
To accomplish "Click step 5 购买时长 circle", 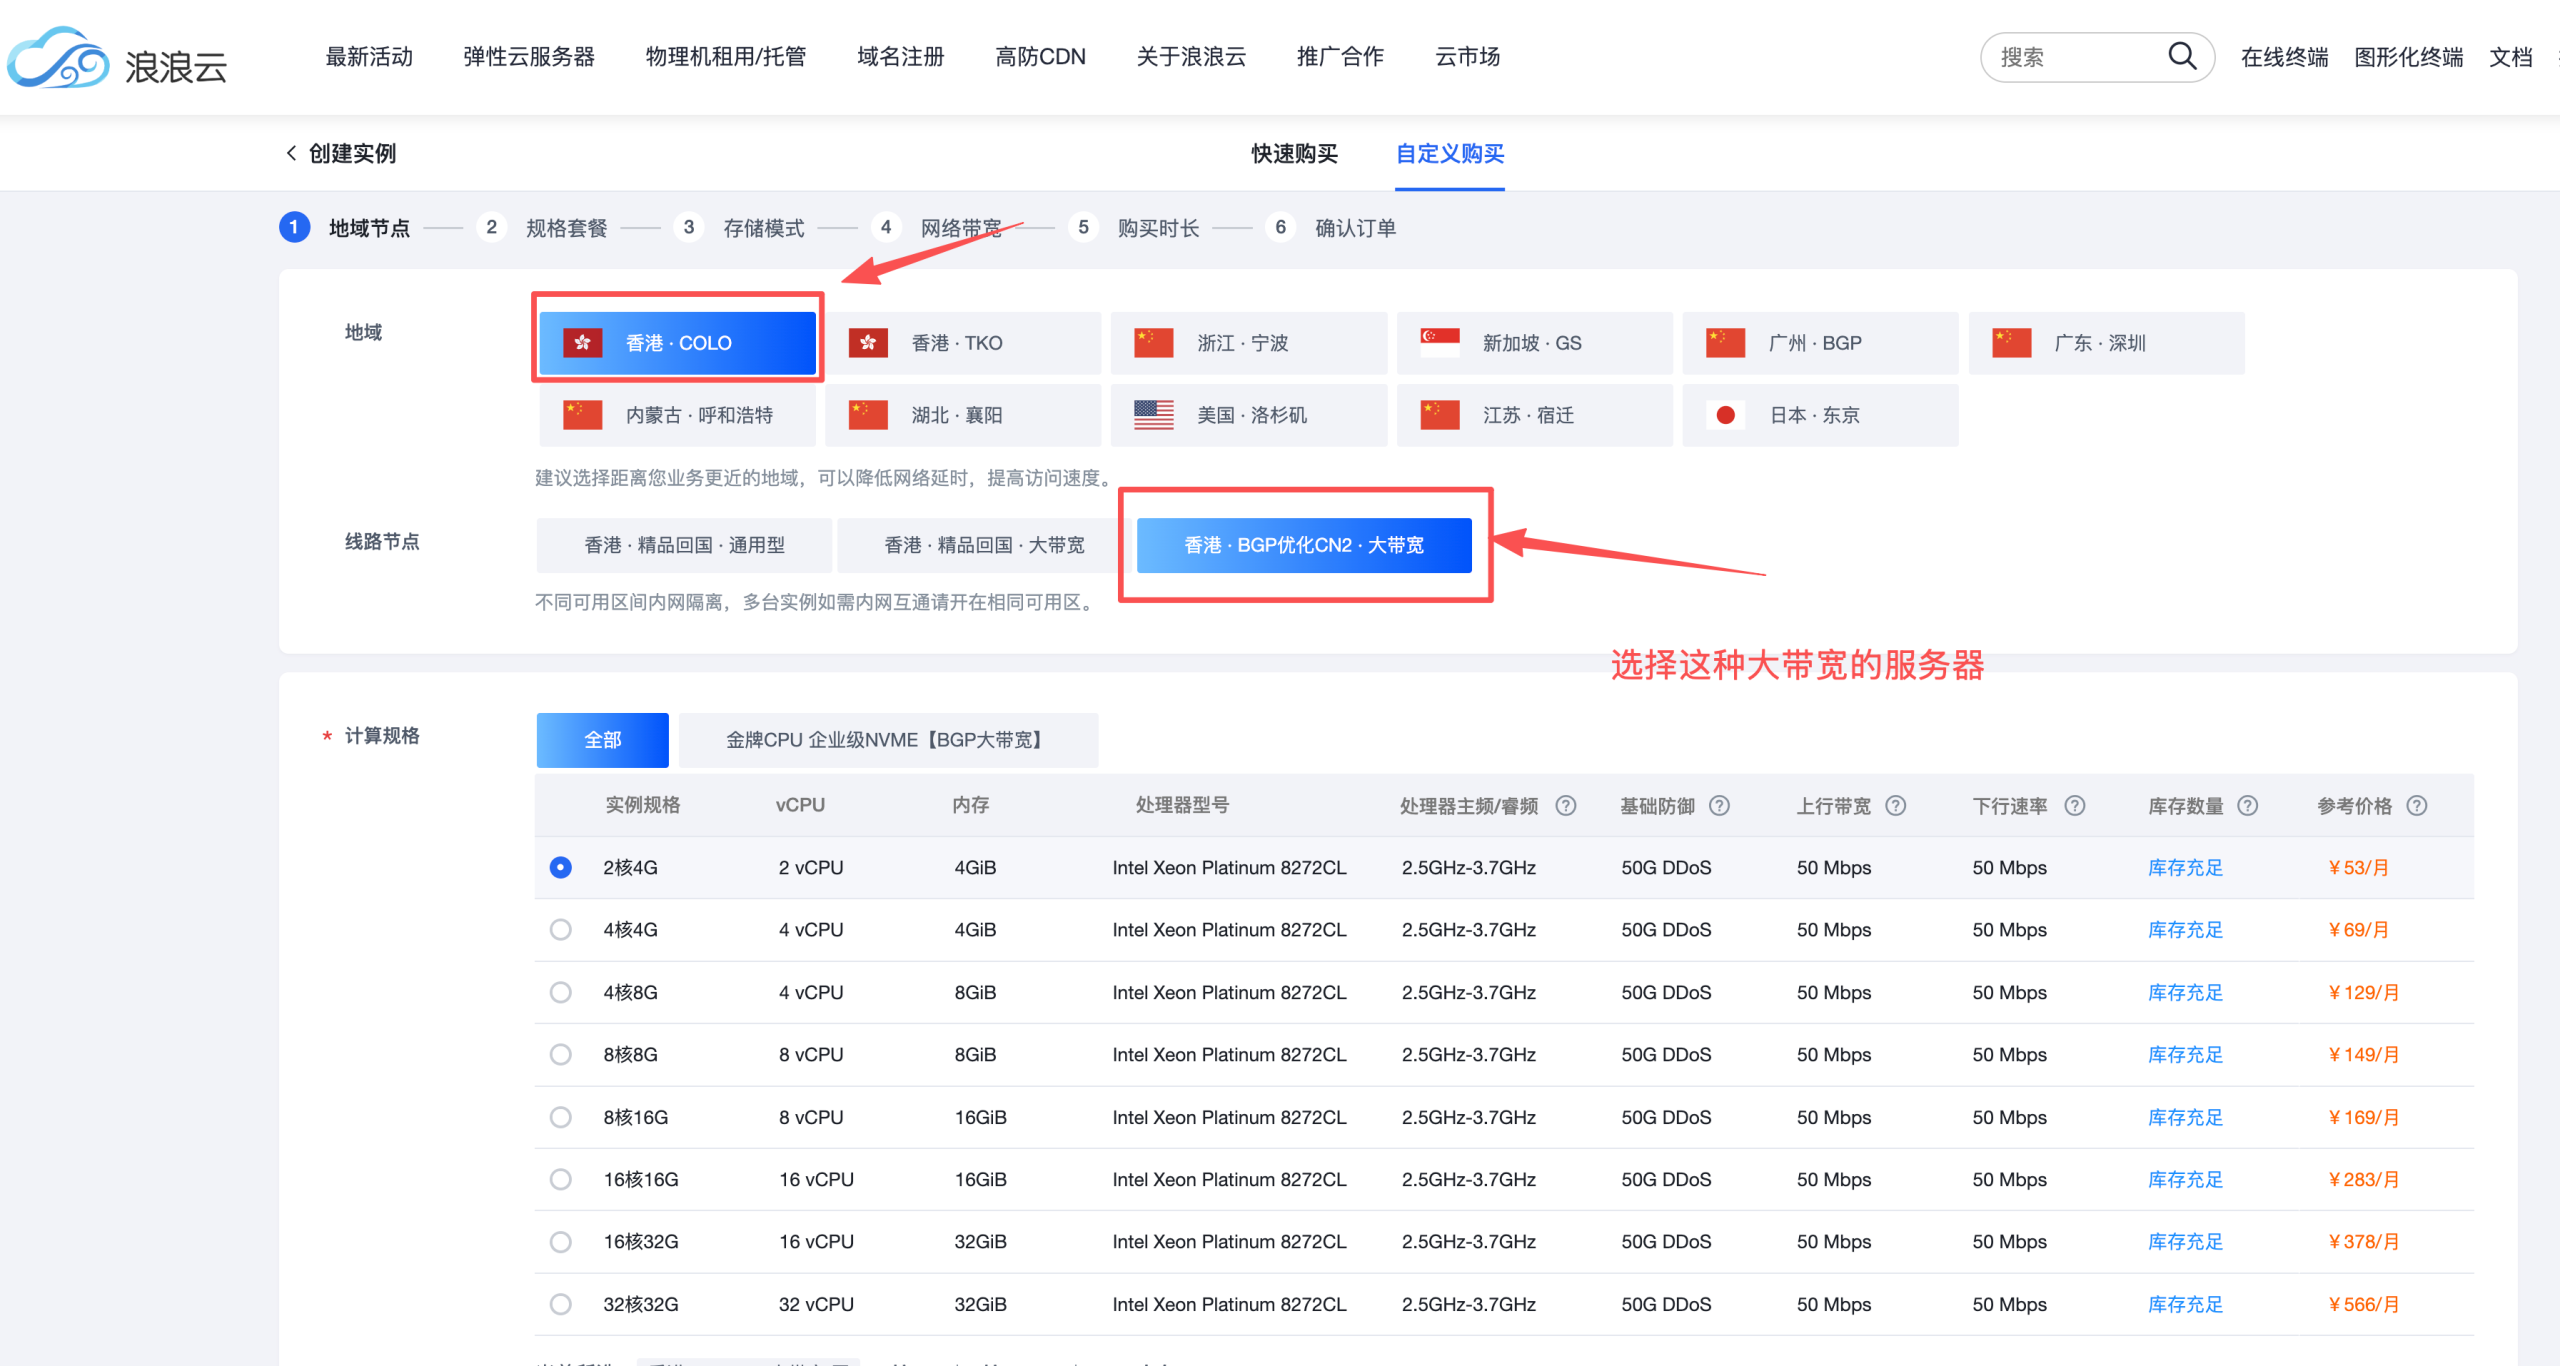I will pyautogui.click(x=1083, y=227).
